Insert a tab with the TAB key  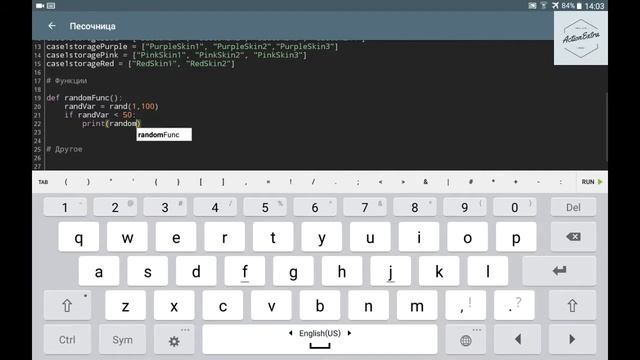coord(43,182)
